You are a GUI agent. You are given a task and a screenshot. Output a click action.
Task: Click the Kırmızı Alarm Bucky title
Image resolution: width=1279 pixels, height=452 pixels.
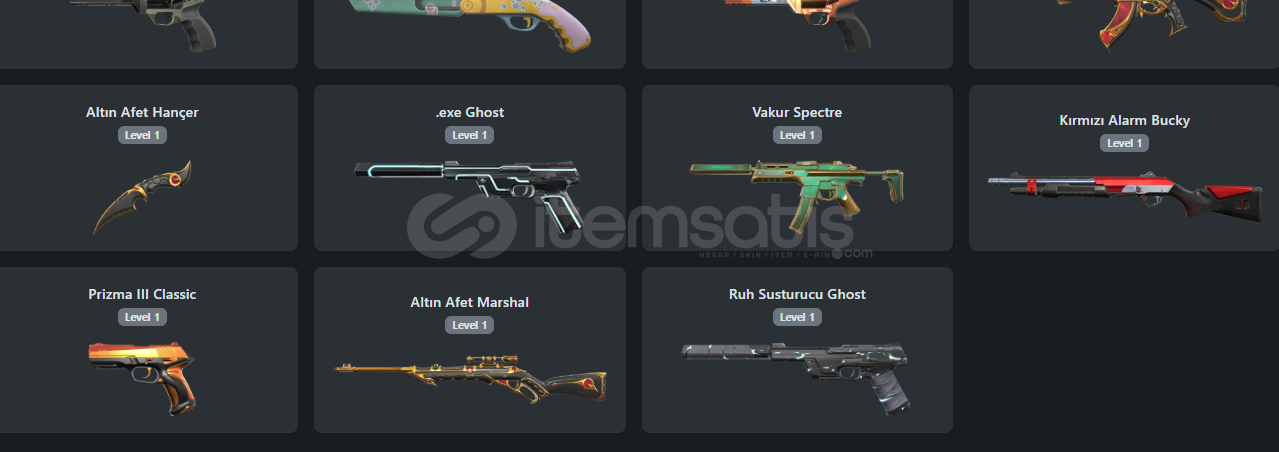click(1125, 120)
